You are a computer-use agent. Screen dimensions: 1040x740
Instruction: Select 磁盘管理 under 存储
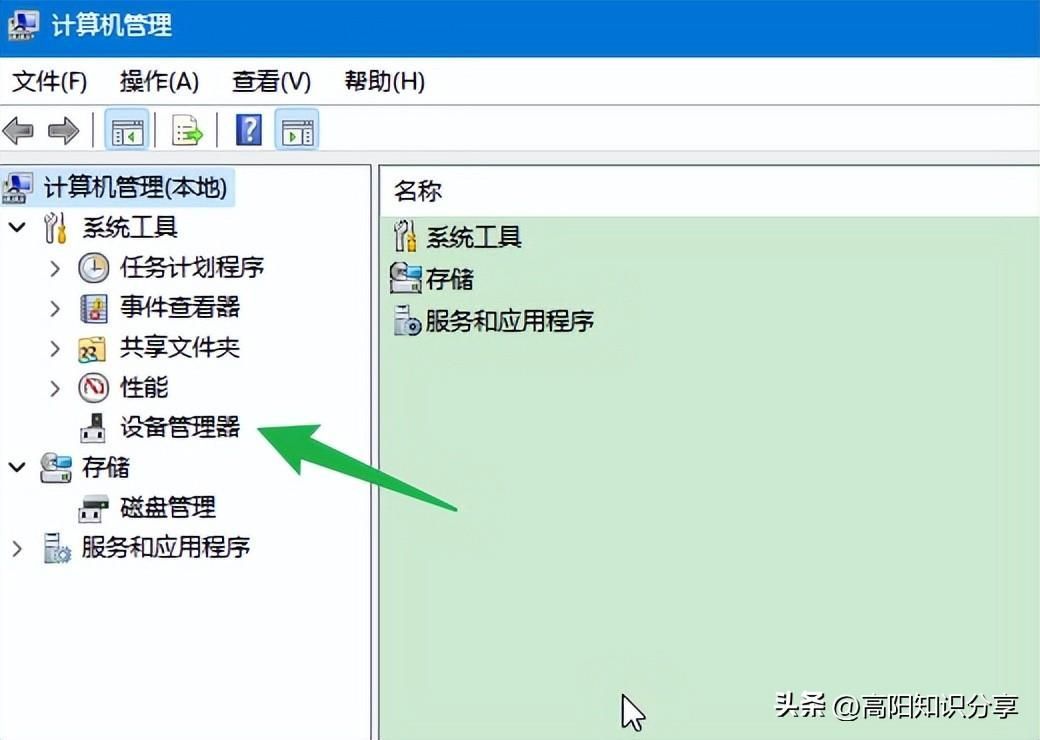(168, 508)
